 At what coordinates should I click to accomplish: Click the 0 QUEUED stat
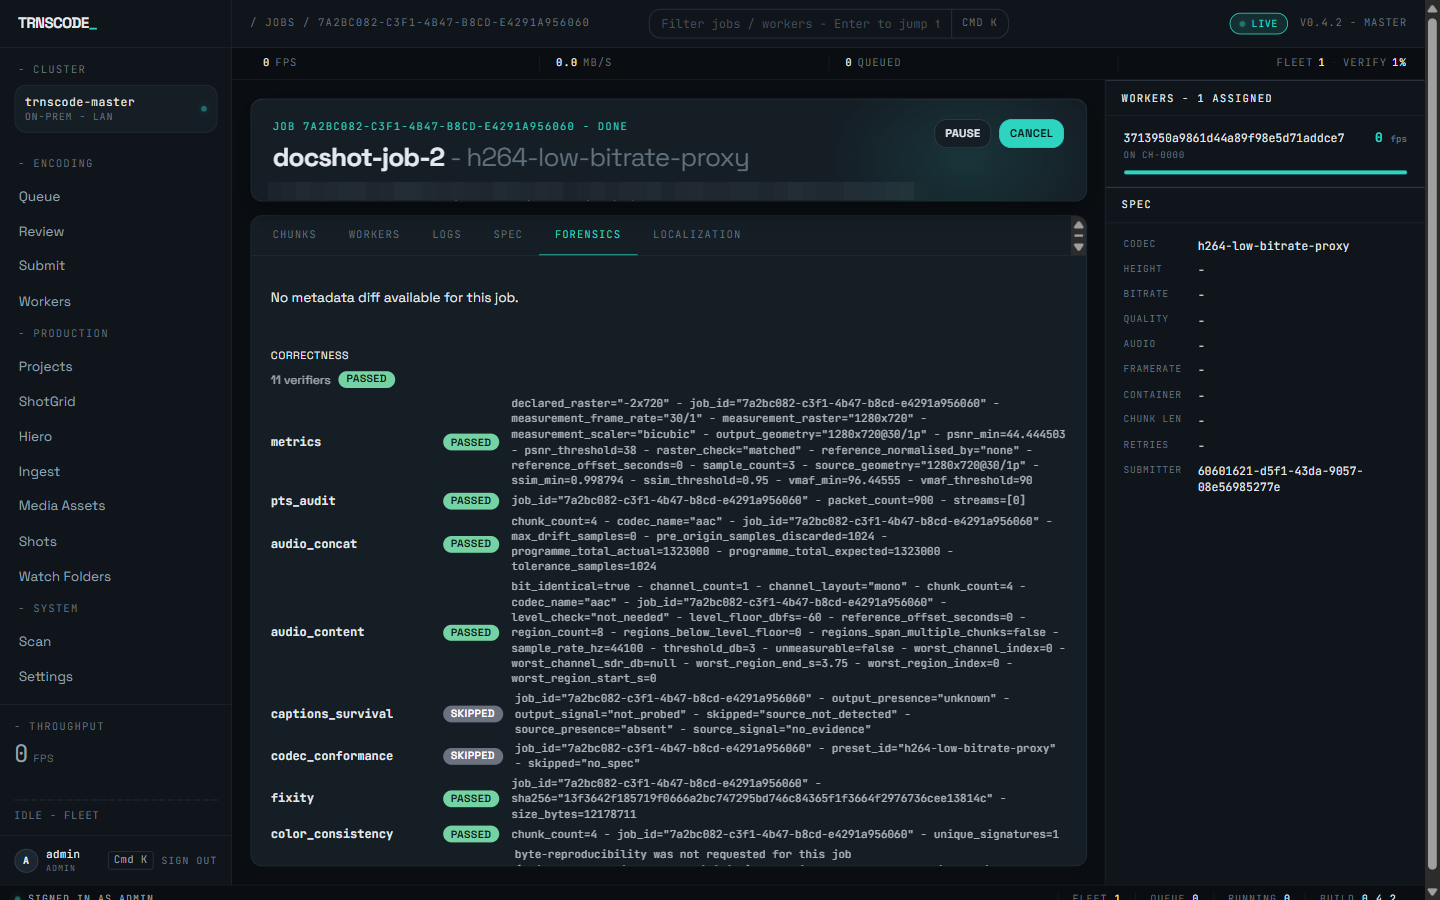point(873,63)
